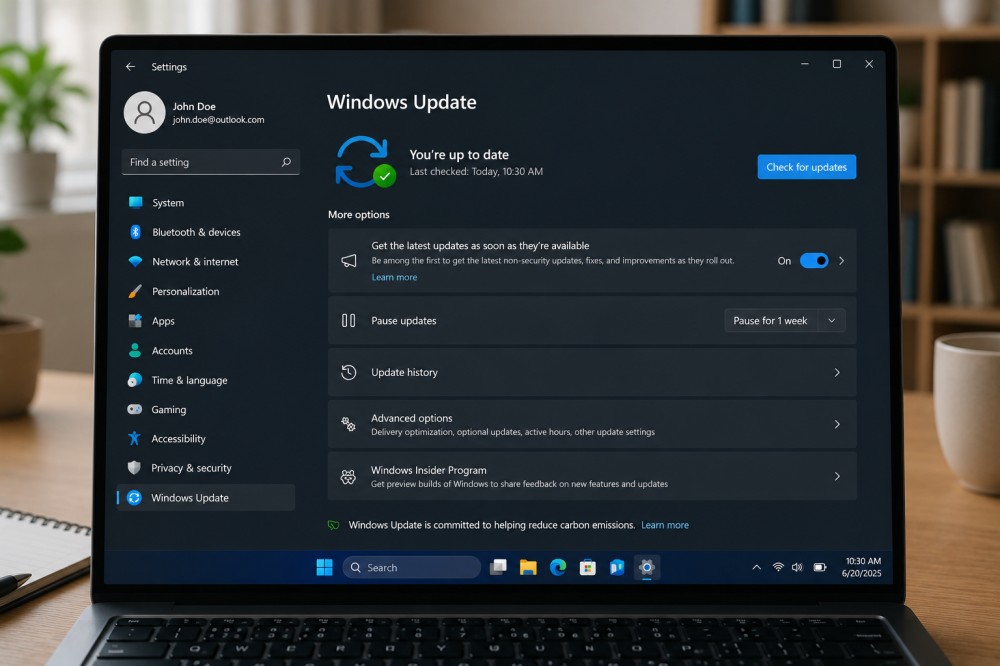
Task: Click the pause icon beside Pause updates
Action: pyautogui.click(x=348, y=320)
